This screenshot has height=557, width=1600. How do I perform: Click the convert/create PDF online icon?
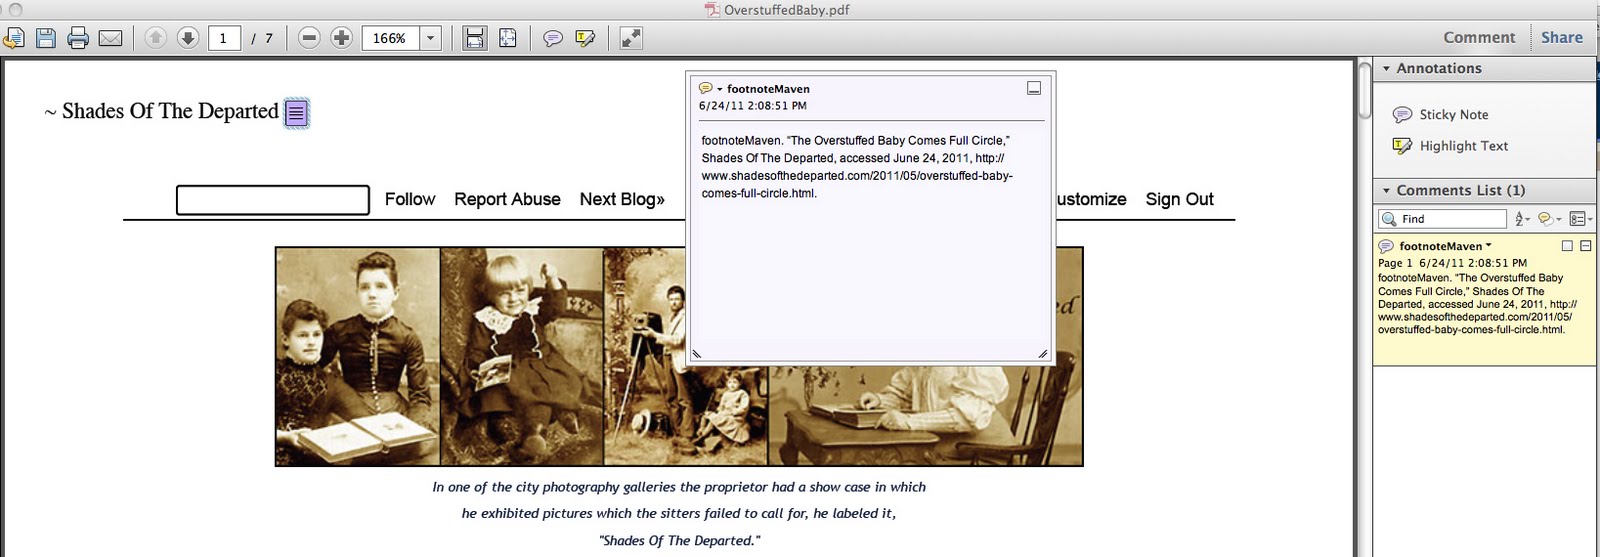pyautogui.click(x=14, y=38)
